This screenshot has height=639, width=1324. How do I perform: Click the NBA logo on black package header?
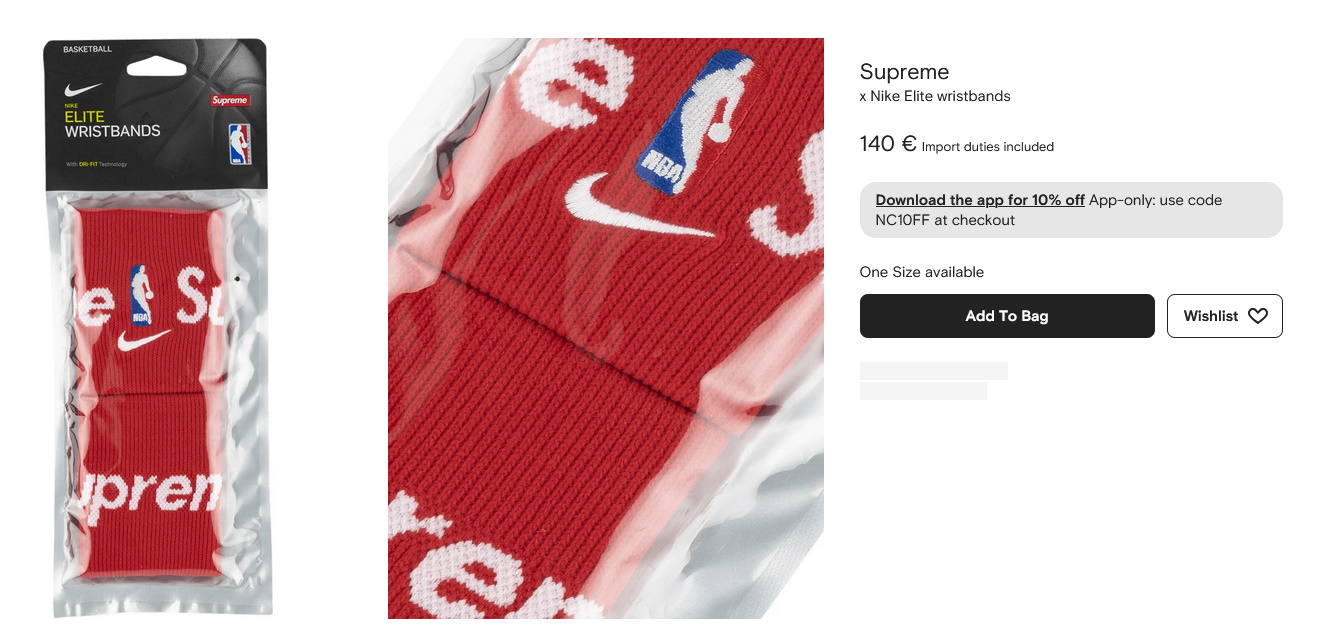[x=239, y=144]
